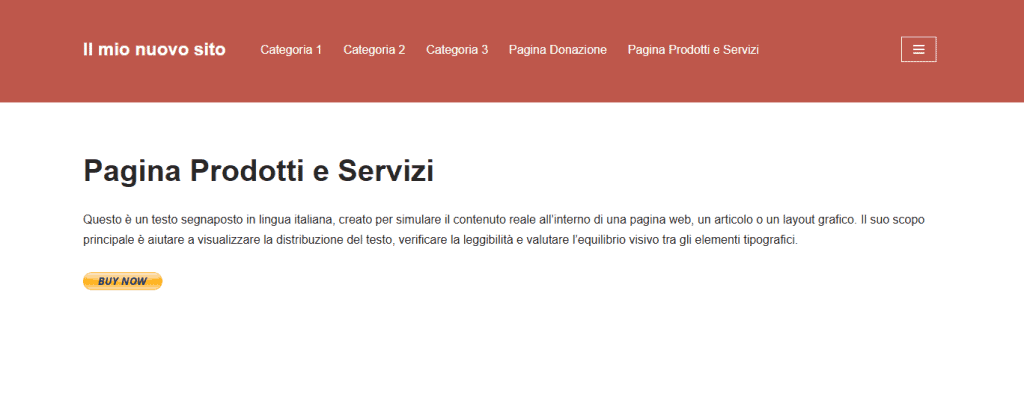This screenshot has height=418, width=1024.
Task: Click empty red header area left of menu icon
Action: coord(830,50)
